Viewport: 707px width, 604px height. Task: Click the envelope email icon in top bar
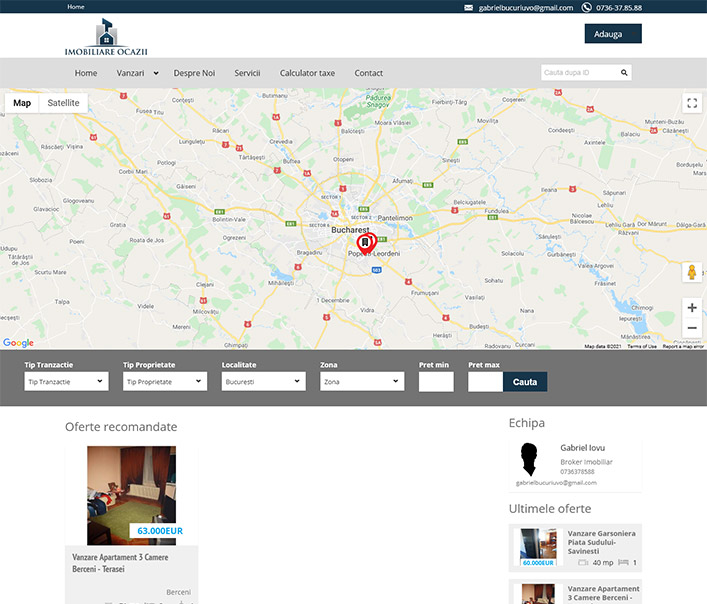468,8
